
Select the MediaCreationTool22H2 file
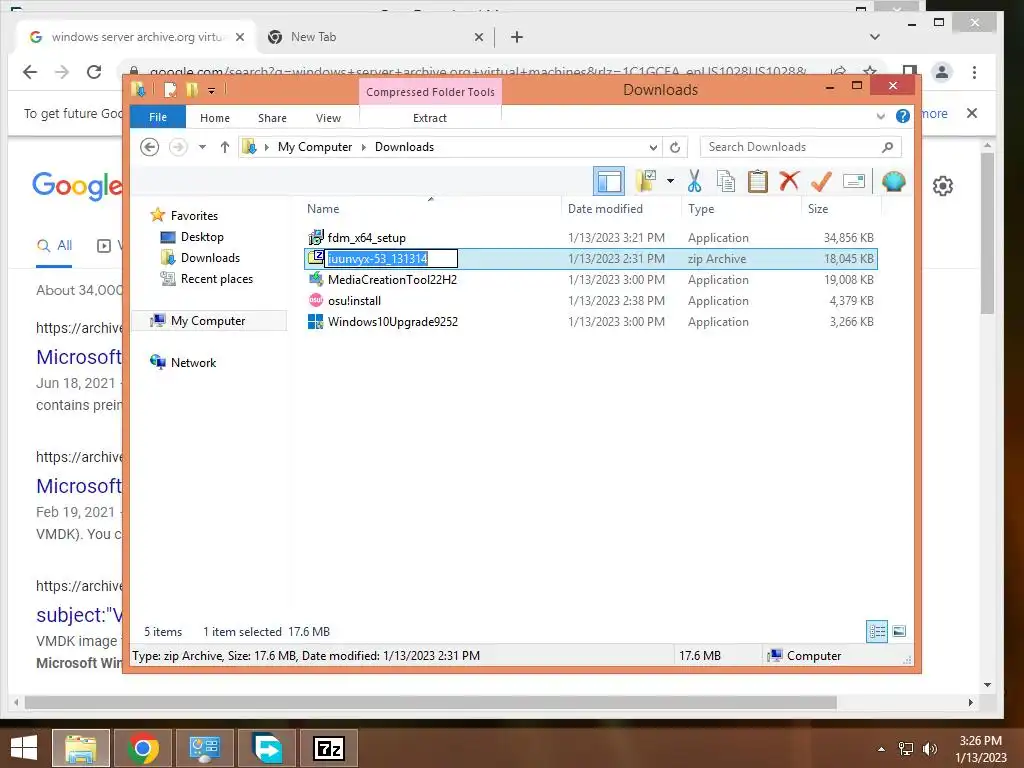[x=392, y=280]
